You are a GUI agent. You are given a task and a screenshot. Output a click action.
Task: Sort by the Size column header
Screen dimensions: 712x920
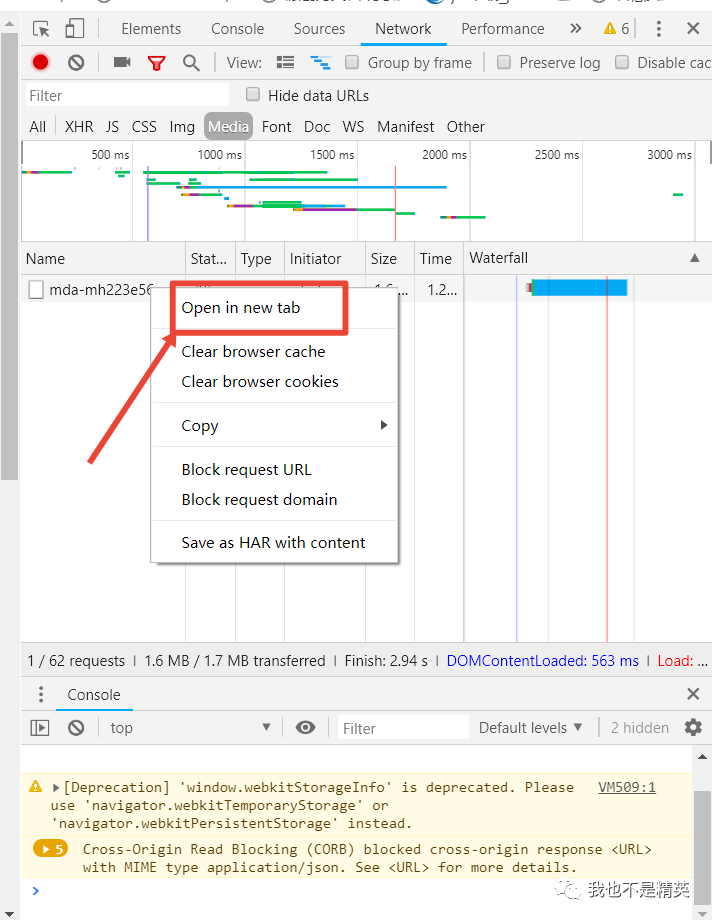[390, 258]
